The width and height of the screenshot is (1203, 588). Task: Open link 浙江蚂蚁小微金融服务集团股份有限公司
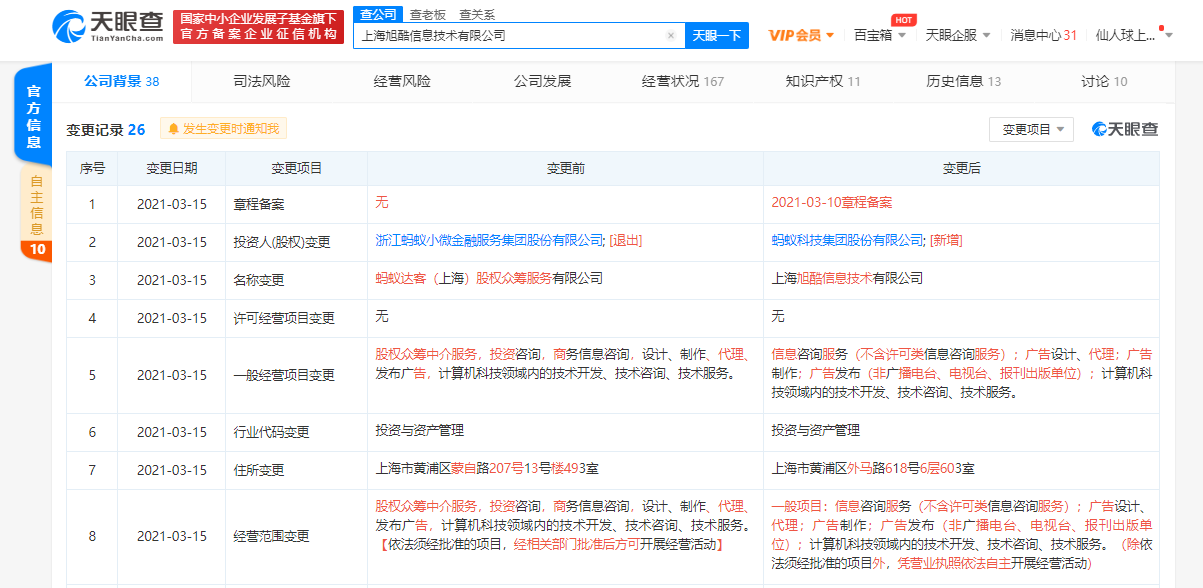[x=490, y=240]
